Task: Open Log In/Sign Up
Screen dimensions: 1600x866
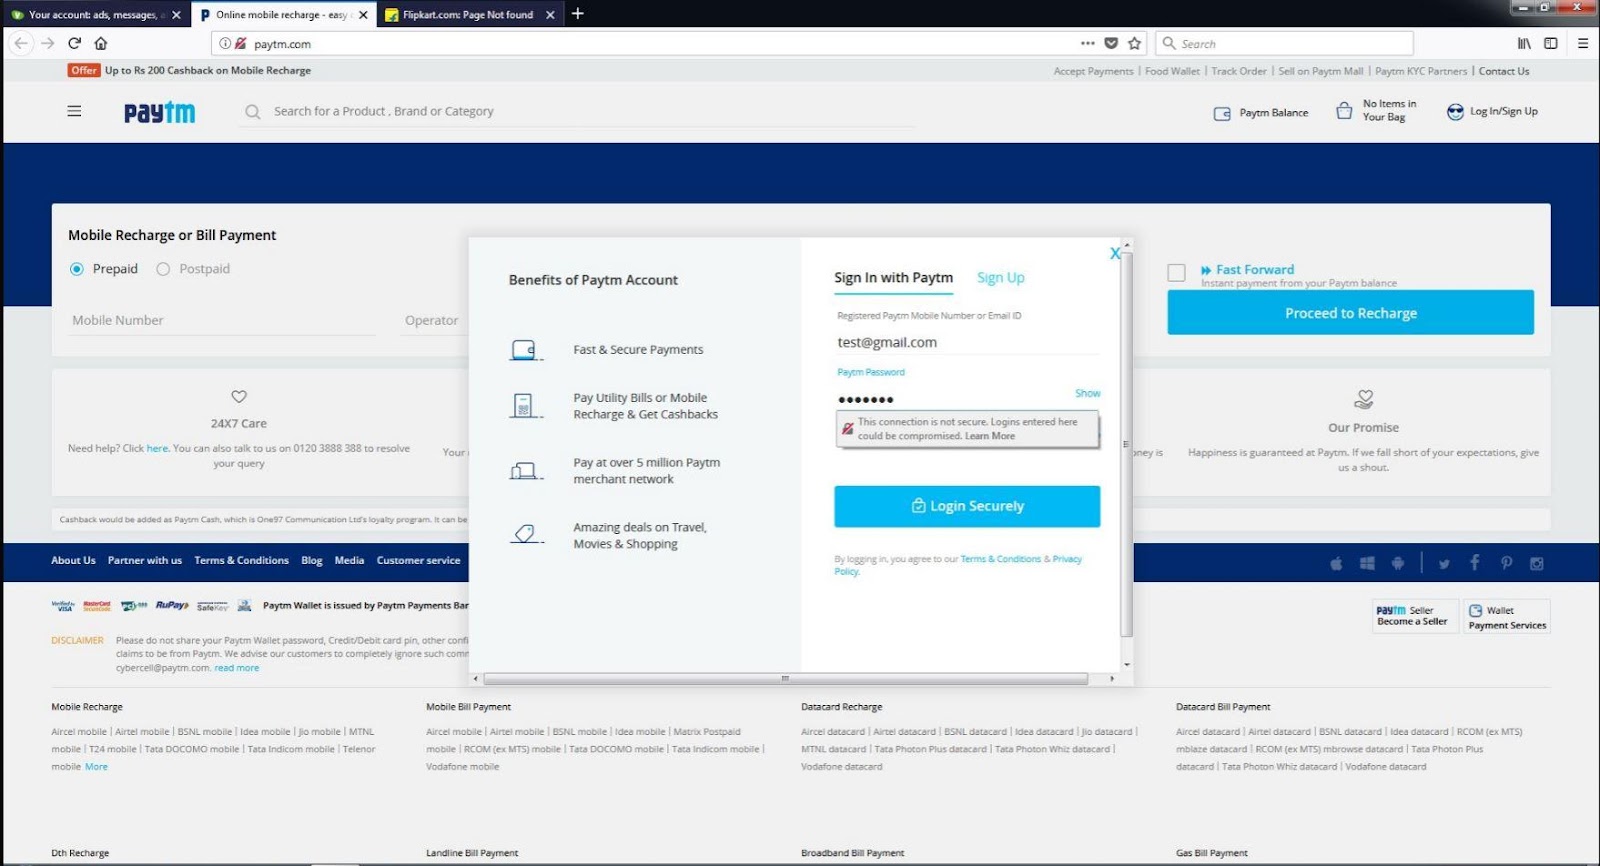Action: point(1492,112)
